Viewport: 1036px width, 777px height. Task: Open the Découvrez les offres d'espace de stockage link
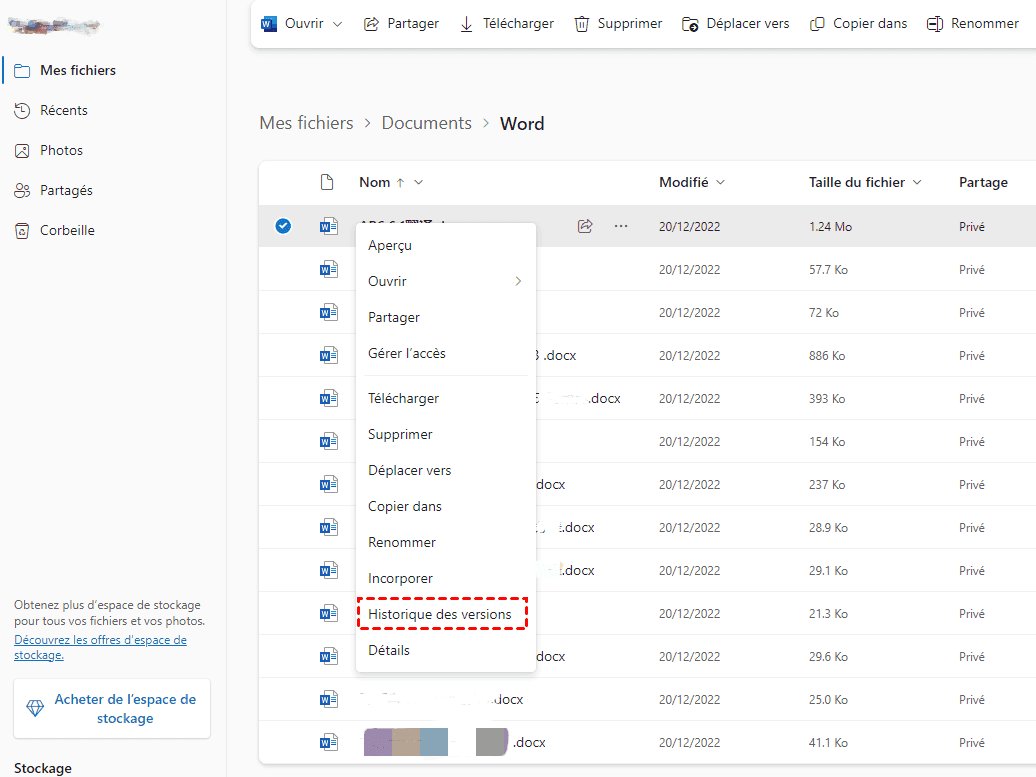(x=100, y=647)
